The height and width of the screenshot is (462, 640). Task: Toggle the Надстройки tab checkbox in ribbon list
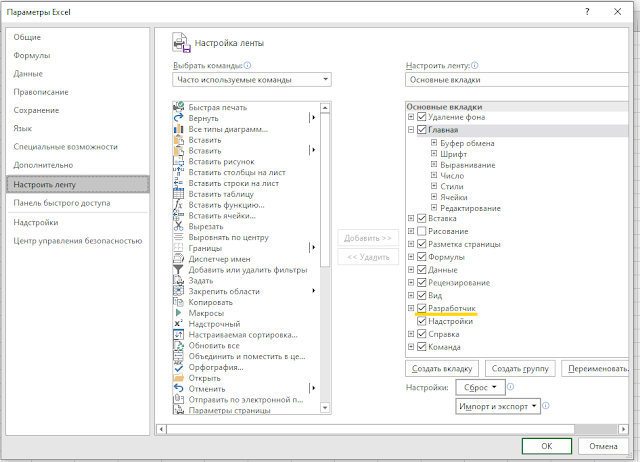[x=422, y=321]
